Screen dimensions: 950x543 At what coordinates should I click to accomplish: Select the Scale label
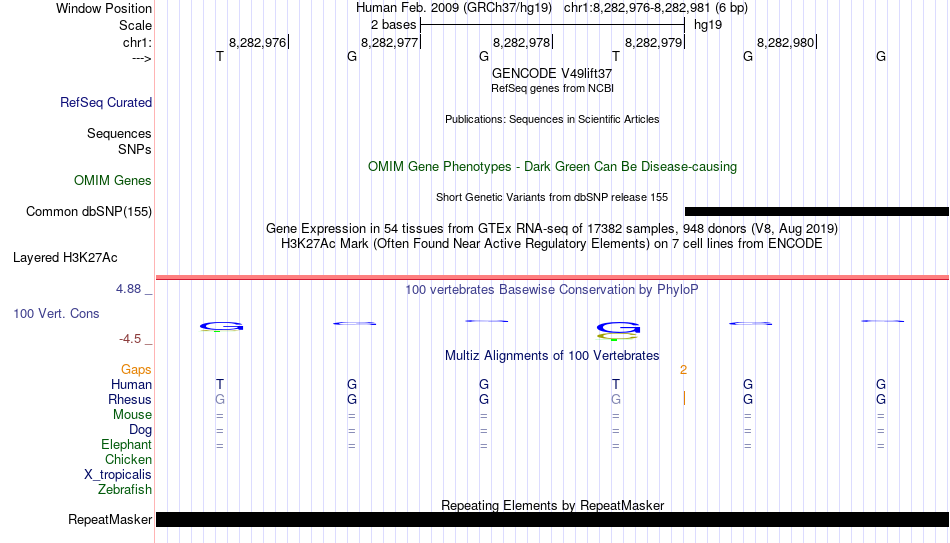[136, 25]
